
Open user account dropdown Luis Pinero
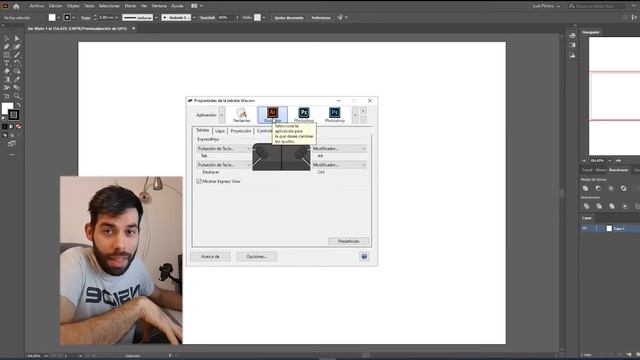tap(546, 6)
